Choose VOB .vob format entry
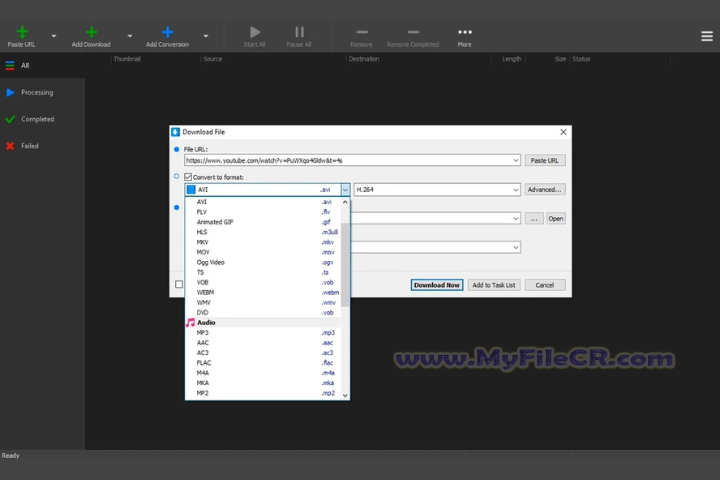 point(263,282)
